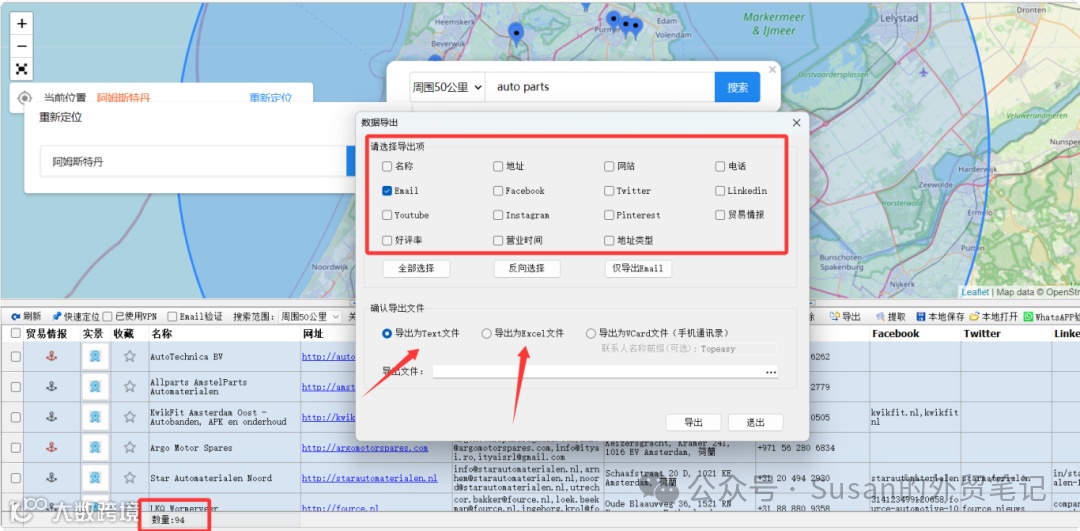This screenshot has height=531, width=1080.
Task: Select 导出为Excel文件 radio option
Action: click(486, 333)
